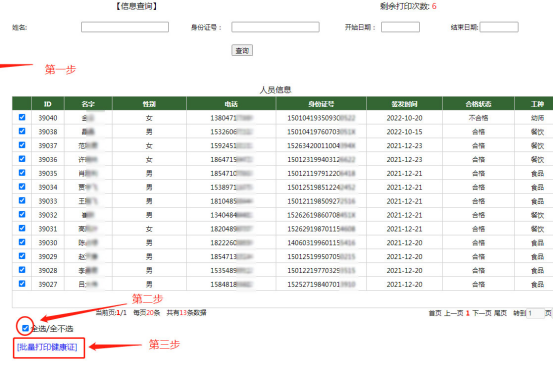Go to 首页 first page link
The image size is (553, 374).
(435, 313)
